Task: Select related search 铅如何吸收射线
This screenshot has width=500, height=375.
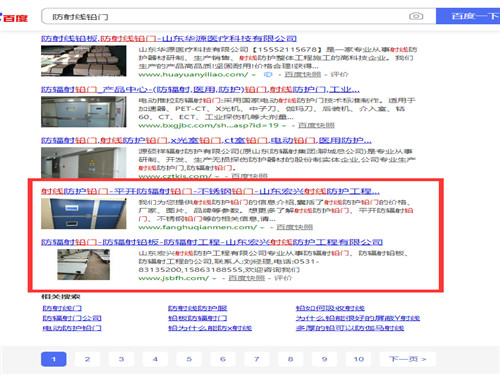Action: click(330, 308)
